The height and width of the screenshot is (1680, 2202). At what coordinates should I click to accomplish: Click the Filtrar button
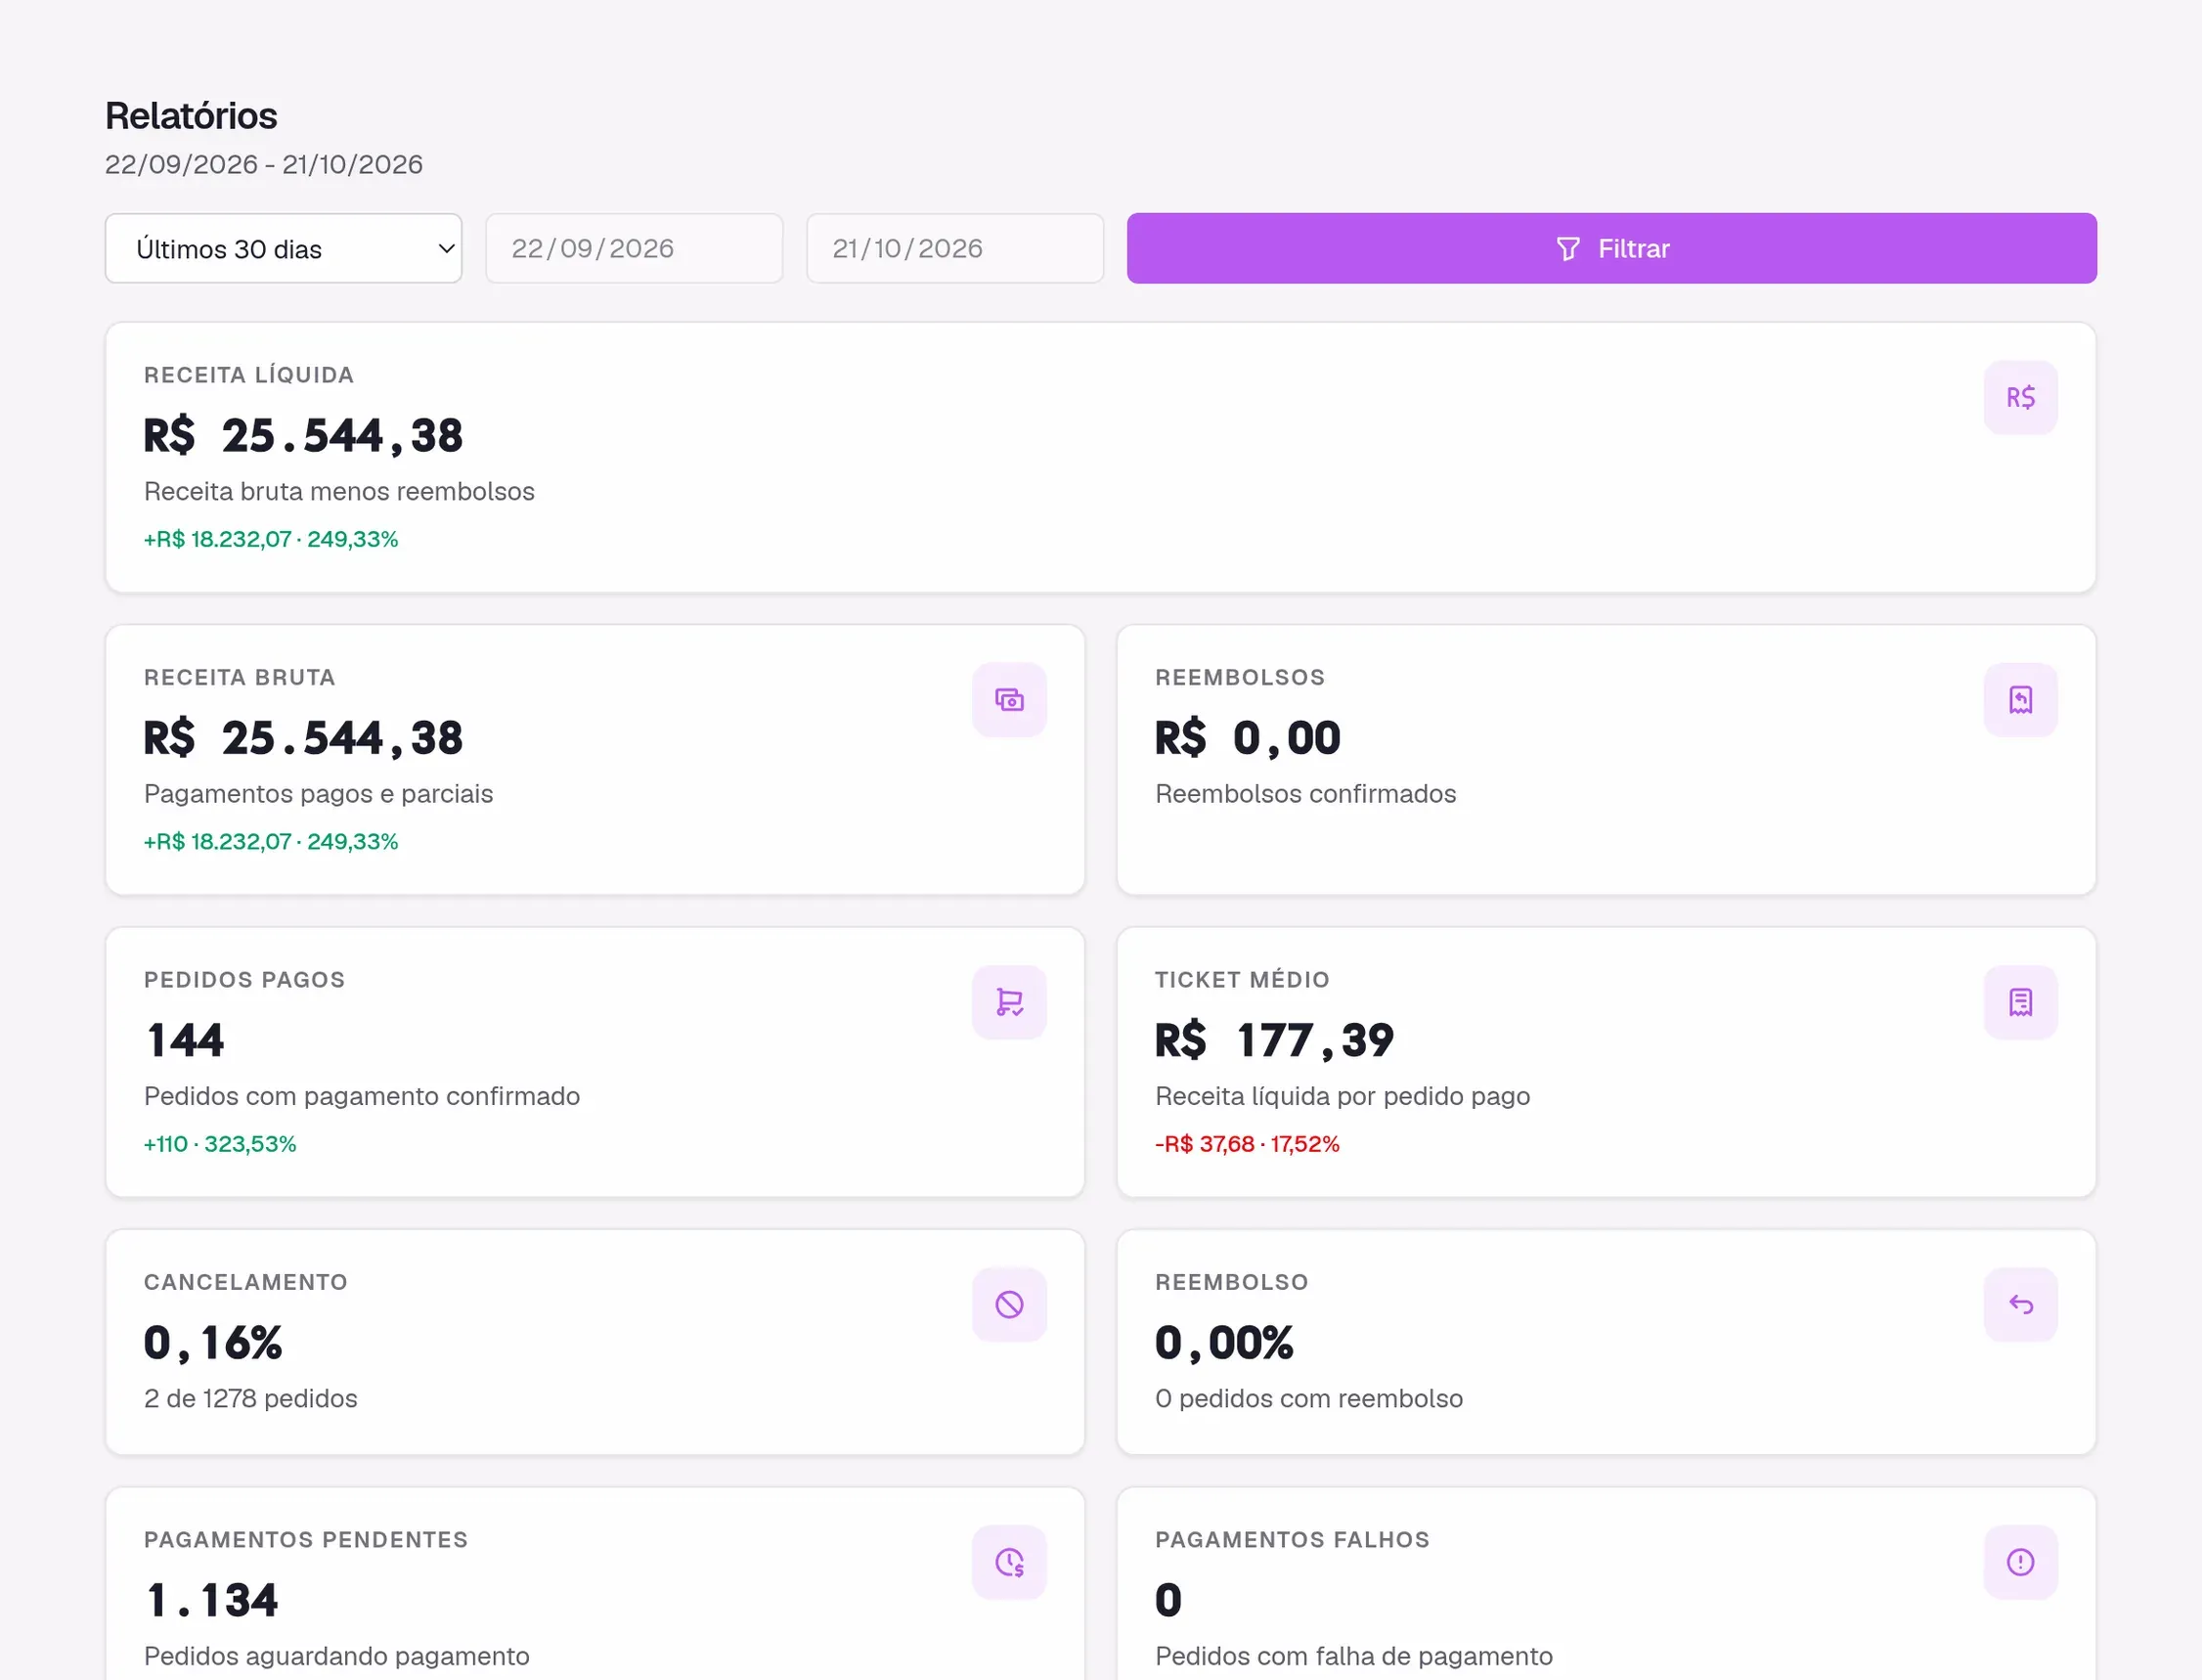(1611, 248)
